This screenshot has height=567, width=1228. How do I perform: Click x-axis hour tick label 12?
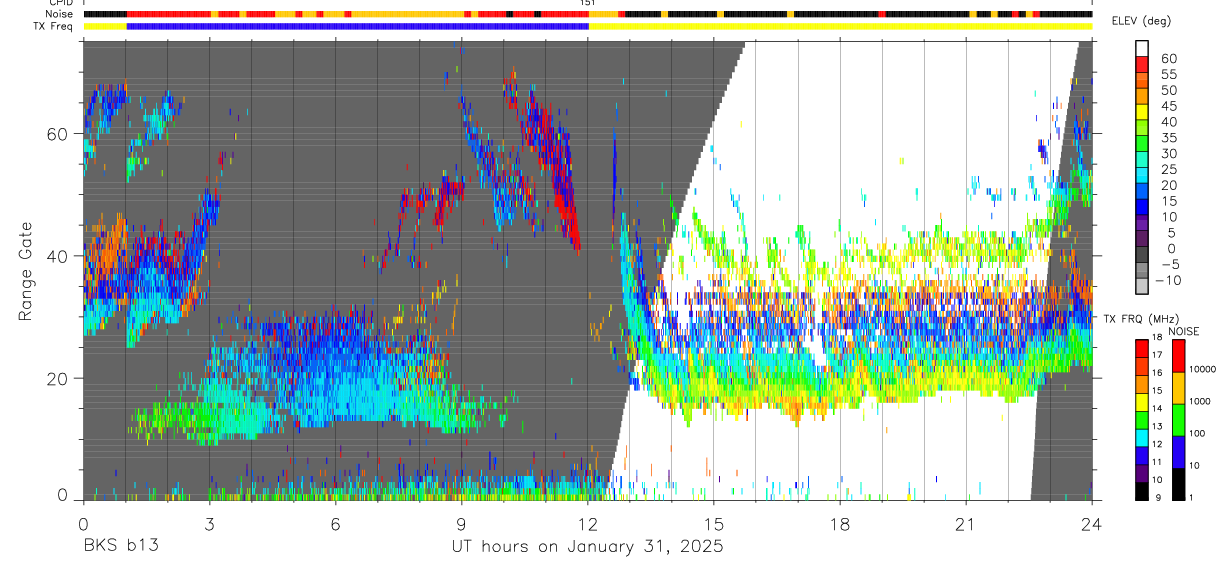588,523
